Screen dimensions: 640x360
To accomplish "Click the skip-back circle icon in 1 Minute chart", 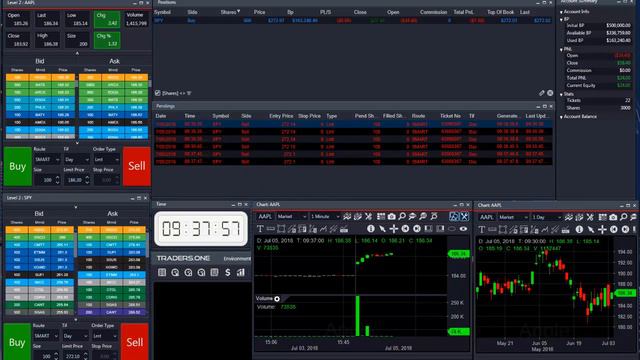I will pyautogui.click(x=405, y=229).
